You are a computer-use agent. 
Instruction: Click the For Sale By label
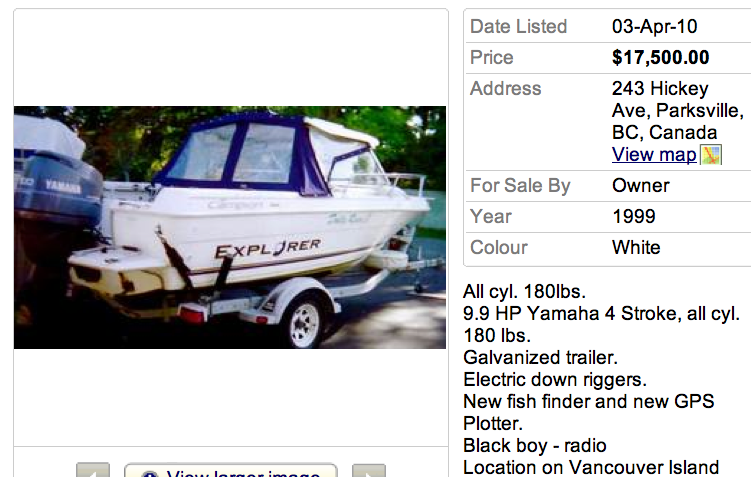tap(520, 185)
